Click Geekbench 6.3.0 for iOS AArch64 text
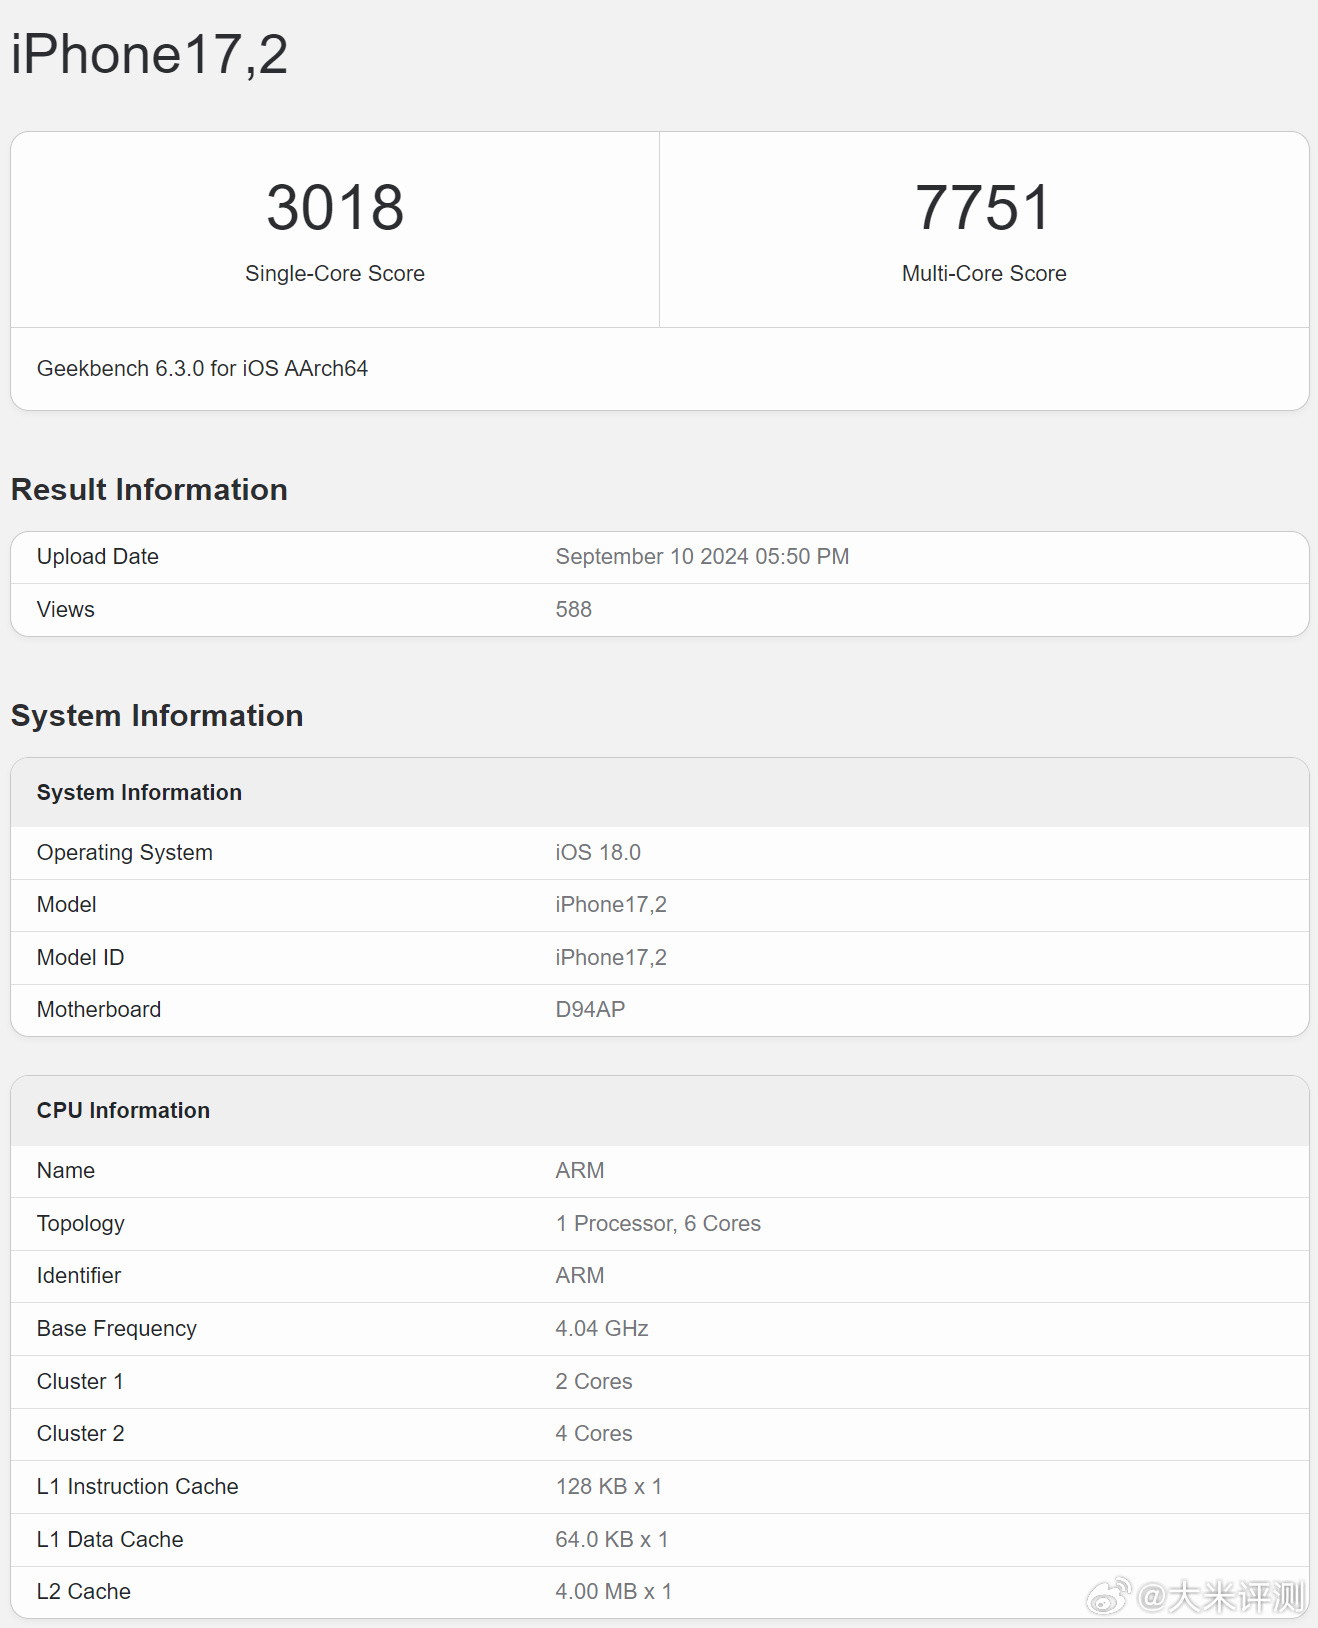 (202, 369)
